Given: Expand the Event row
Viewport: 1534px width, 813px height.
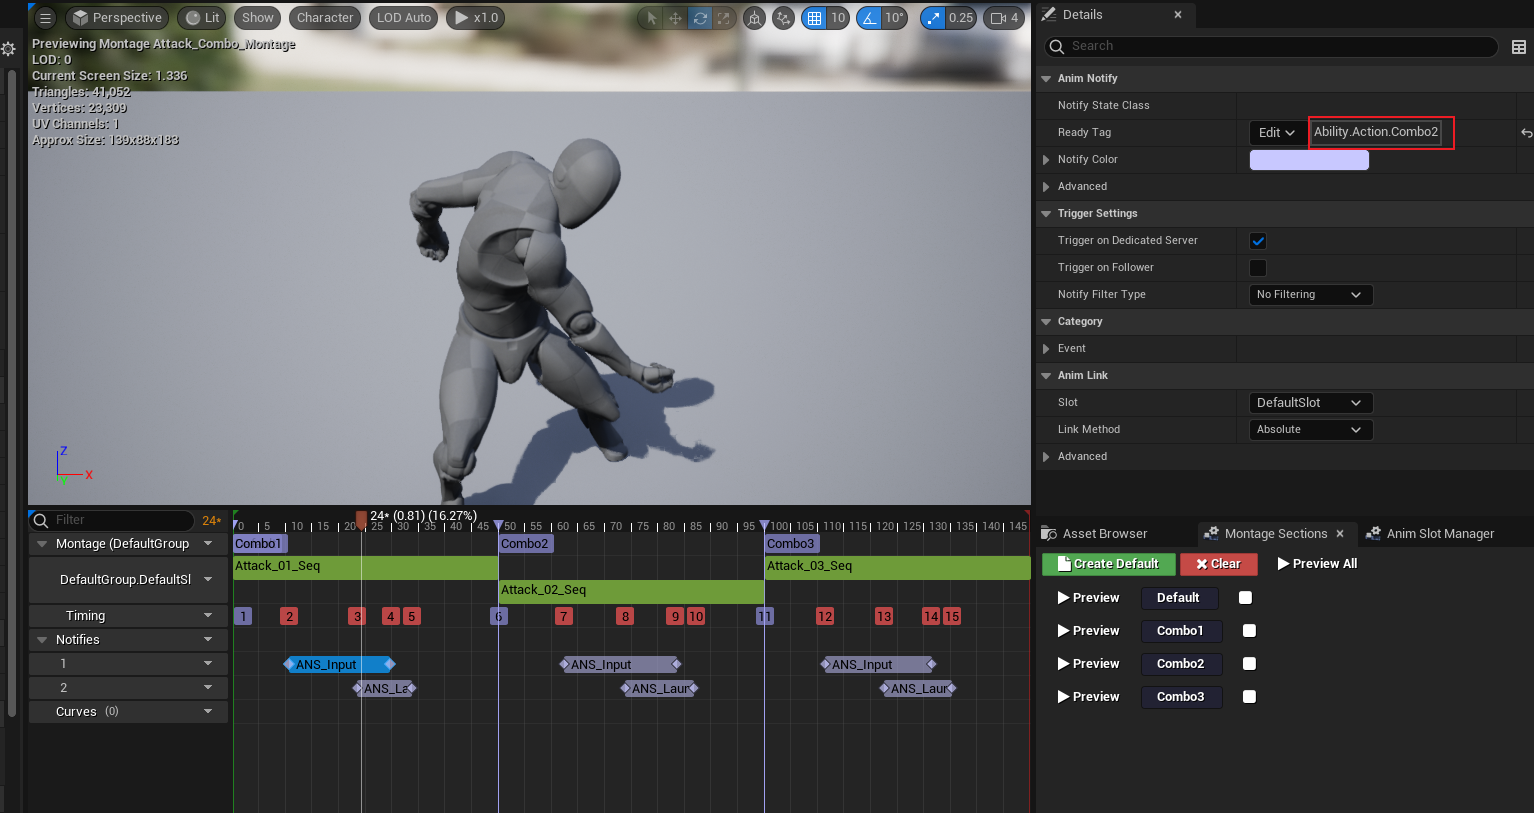Looking at the screenshot, I should tap(1046, 349).
